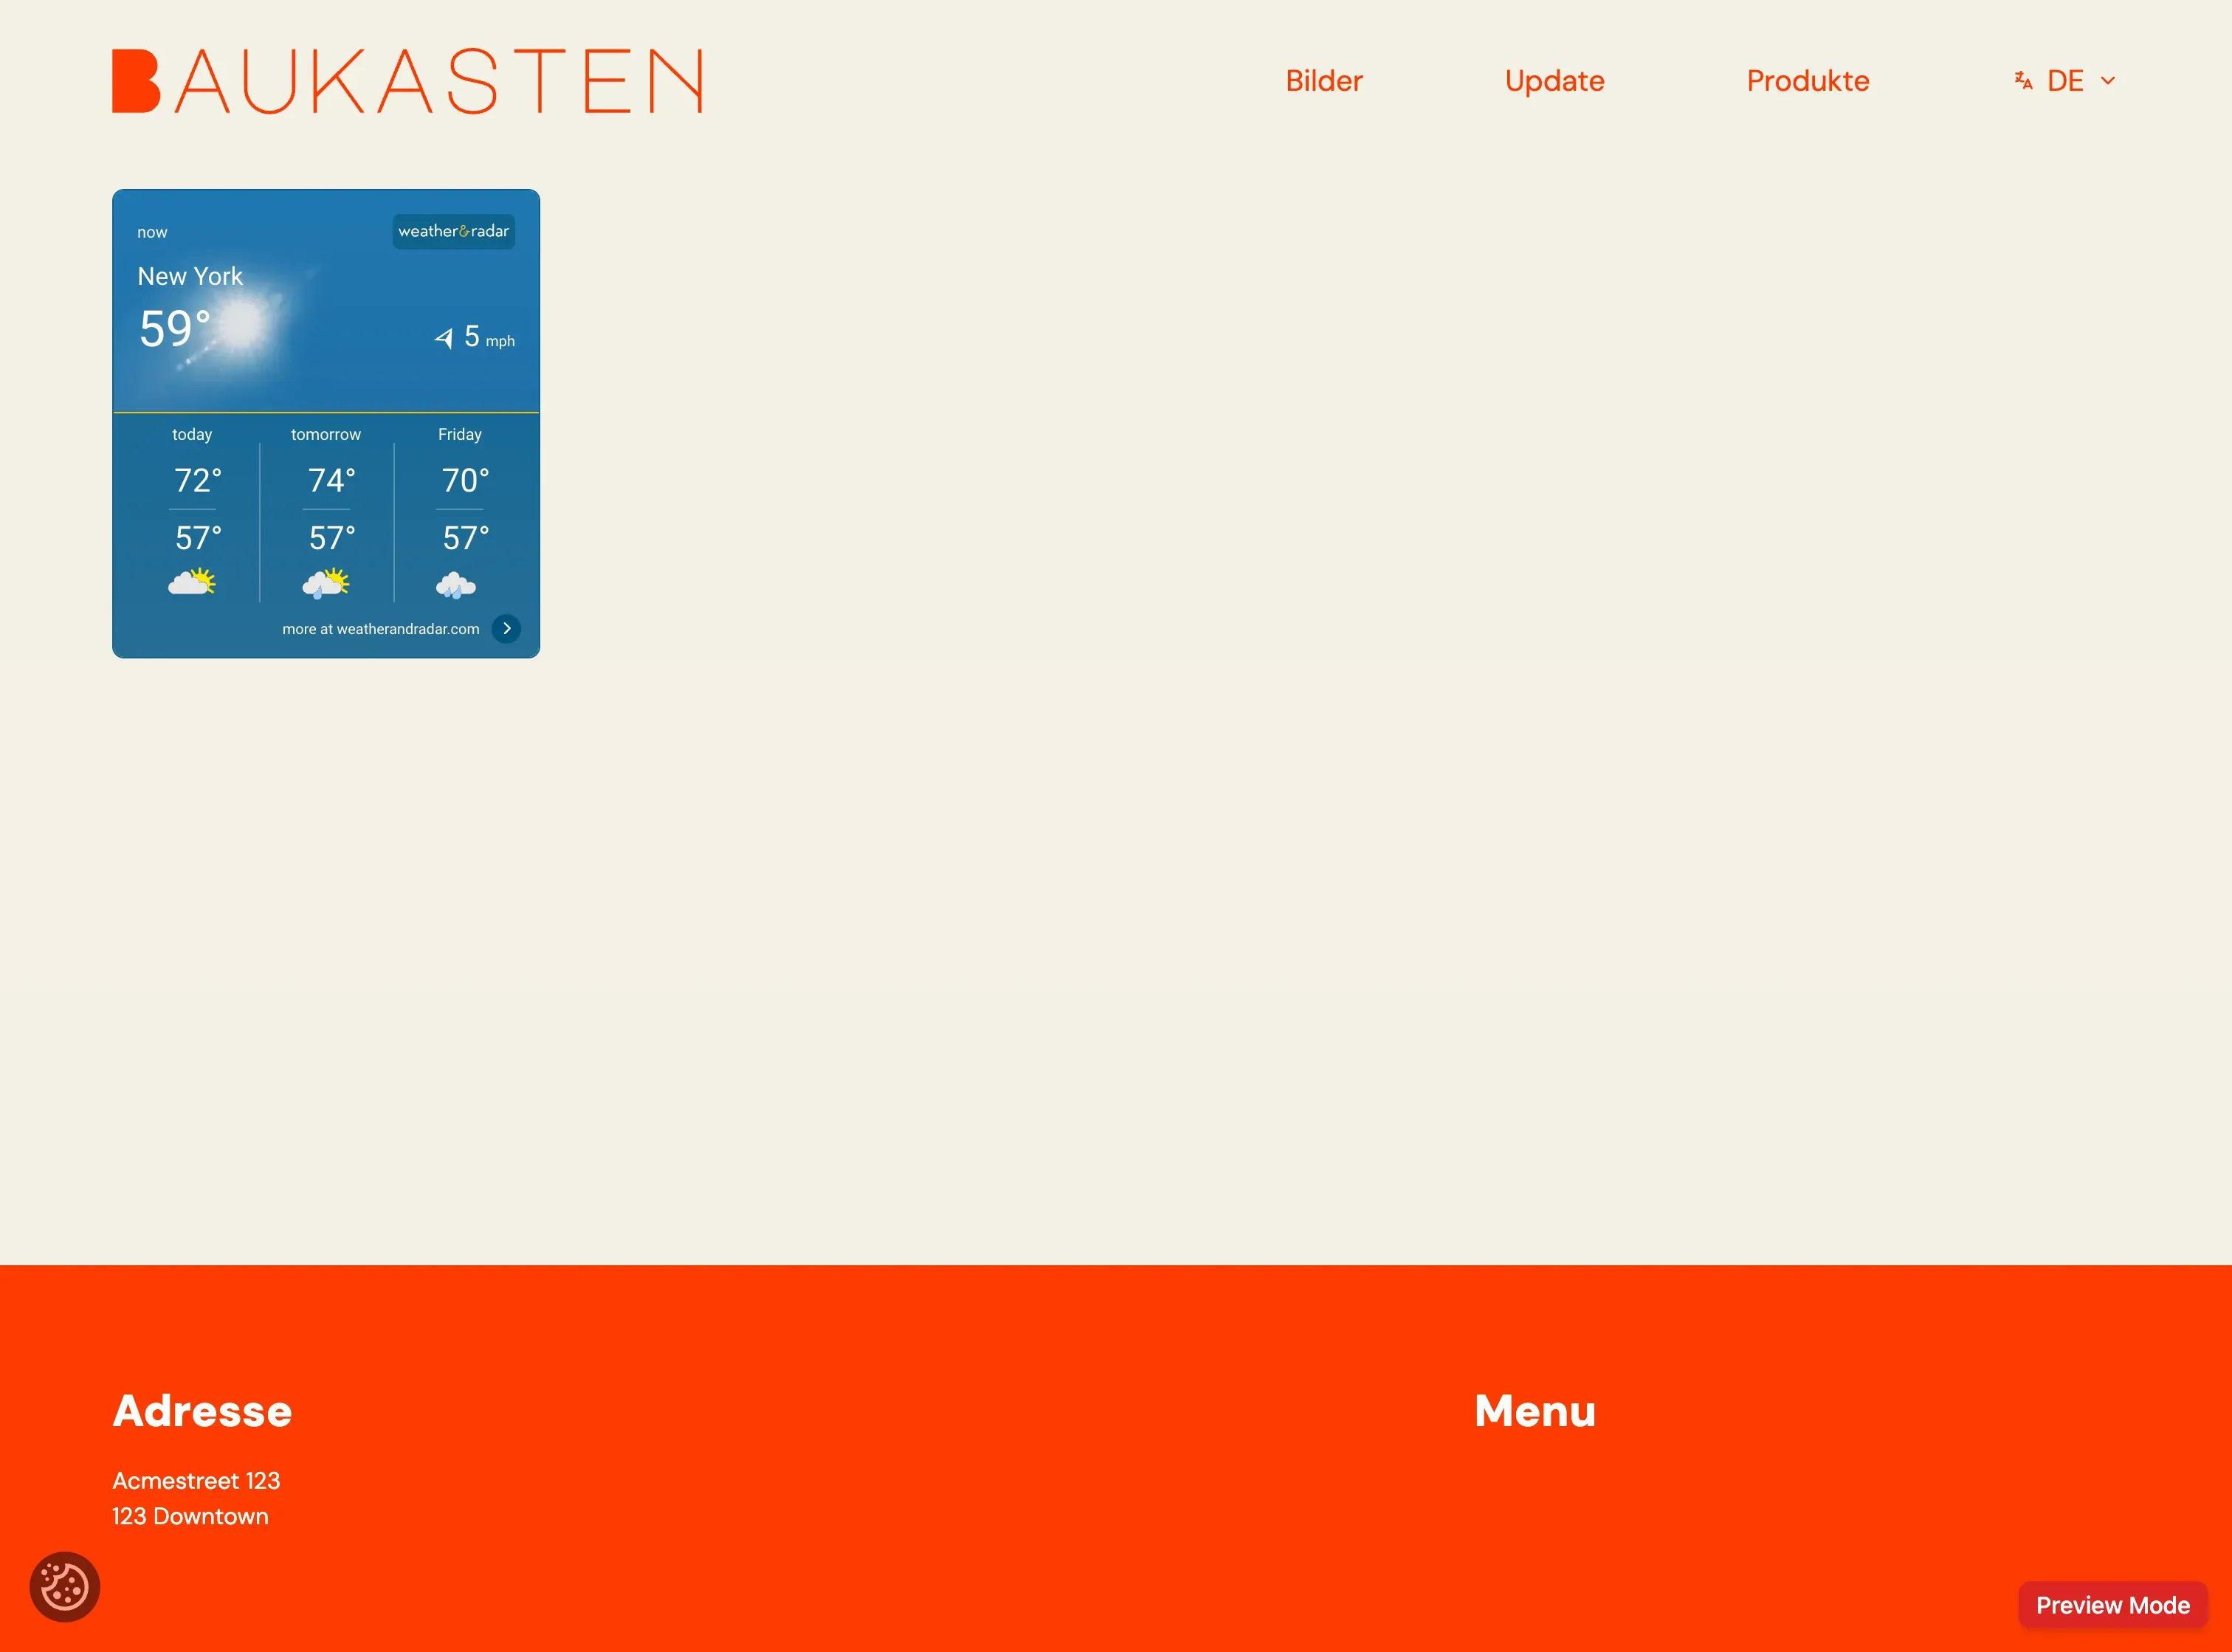Click Friday's rain cloud icon
Viewport: 2232px width, 1652px height.
pyautogui.click(x=458, y=585)
